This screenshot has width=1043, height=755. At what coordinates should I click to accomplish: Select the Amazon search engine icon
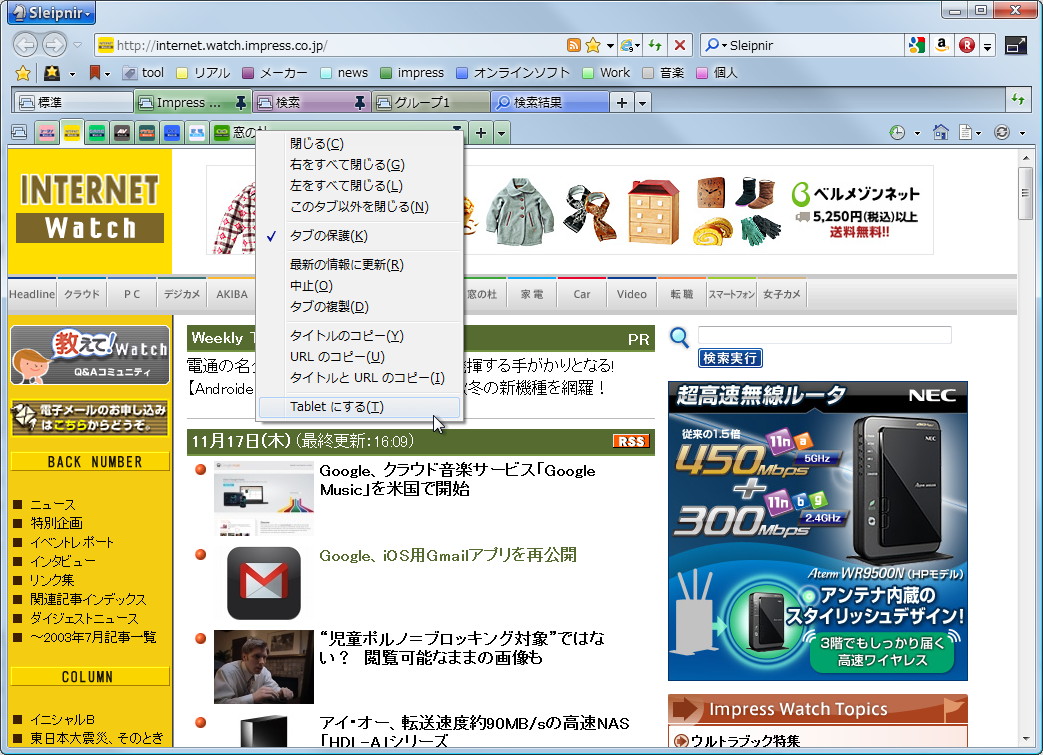pos(941,44)
